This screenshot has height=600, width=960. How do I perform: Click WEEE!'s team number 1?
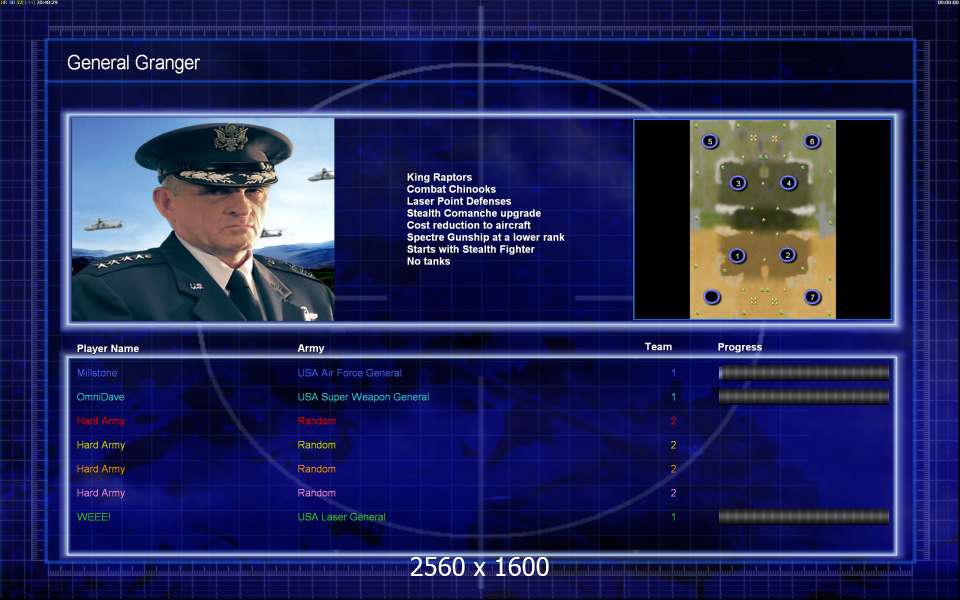pyautogui.click(x=673, y=517)
